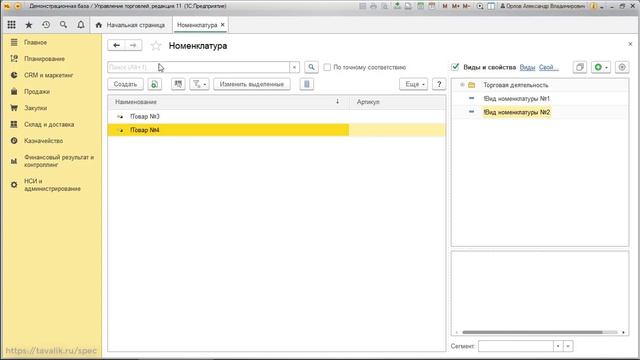Click the calendar icon in title bar

[432, 6]
